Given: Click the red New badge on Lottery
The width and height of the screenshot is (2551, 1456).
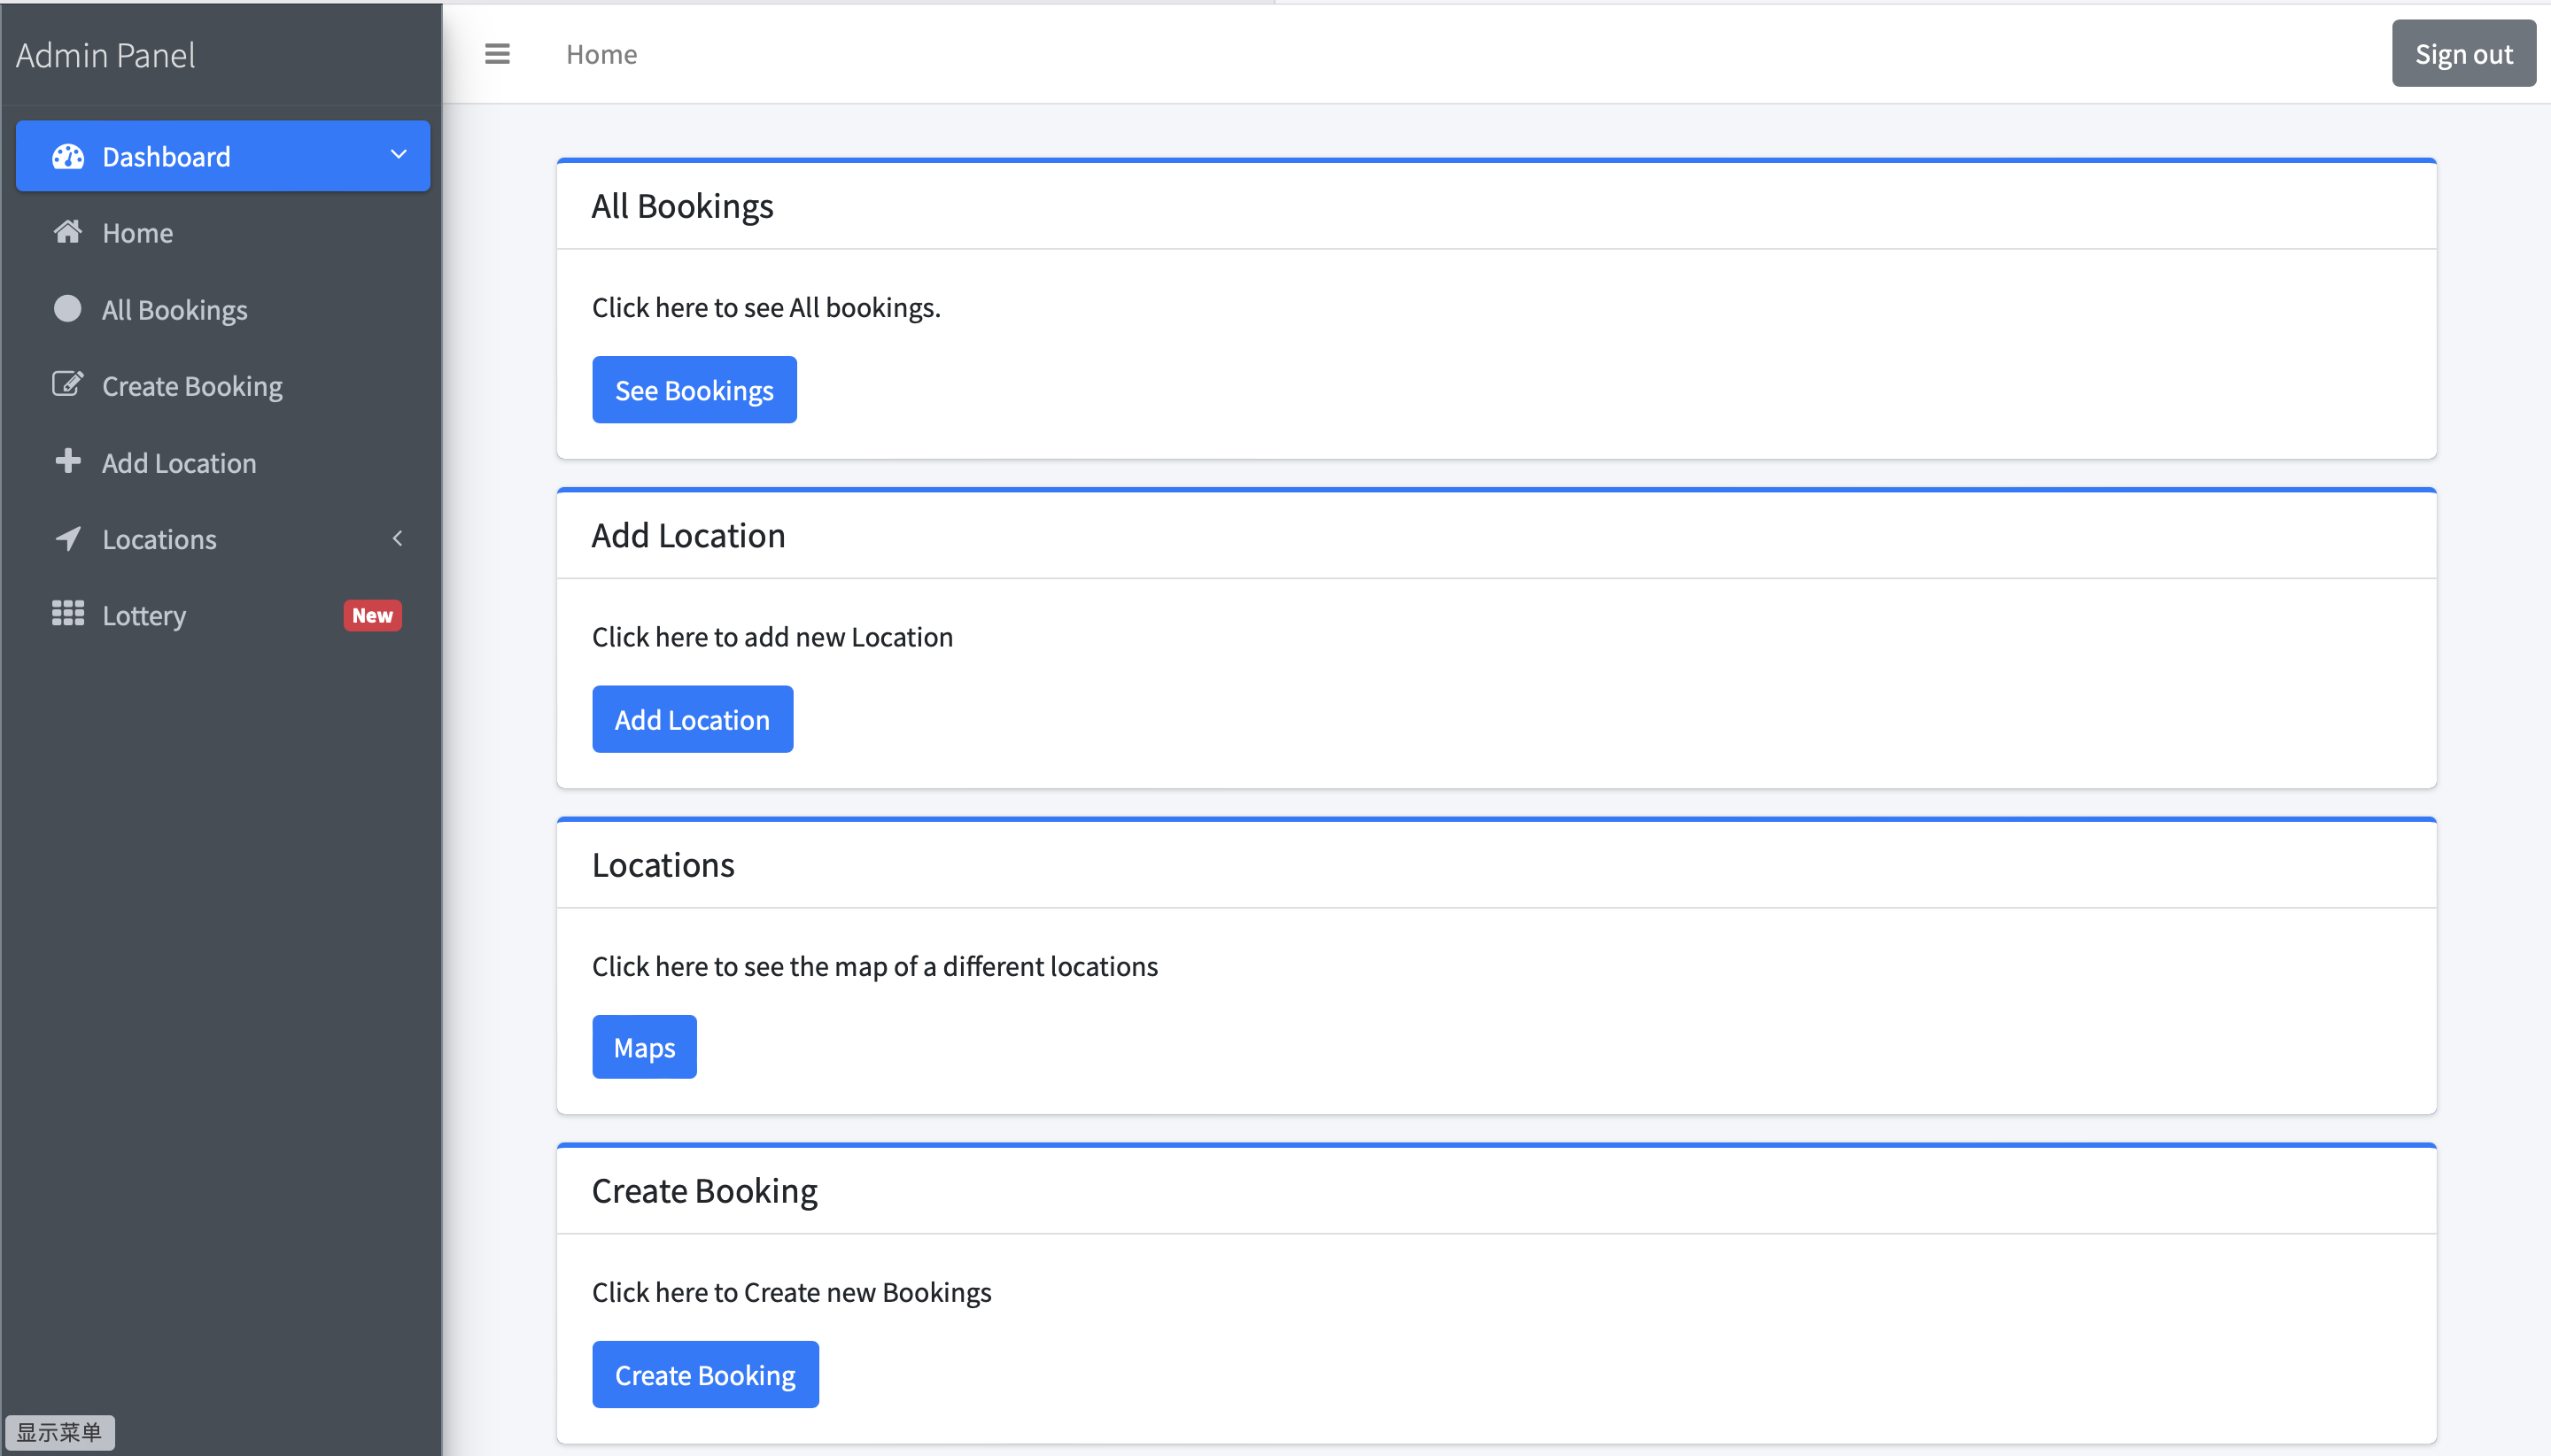Looking at the screenshot, I should (x=372, y=614).
